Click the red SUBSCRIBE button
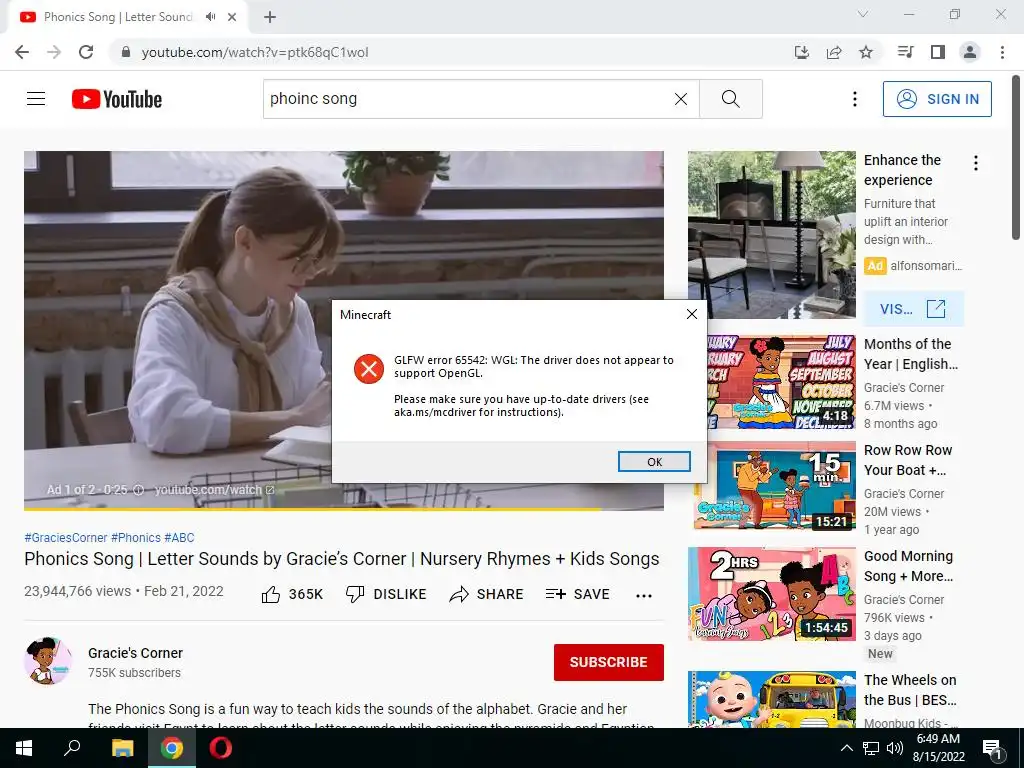 [x=609, y=662]
